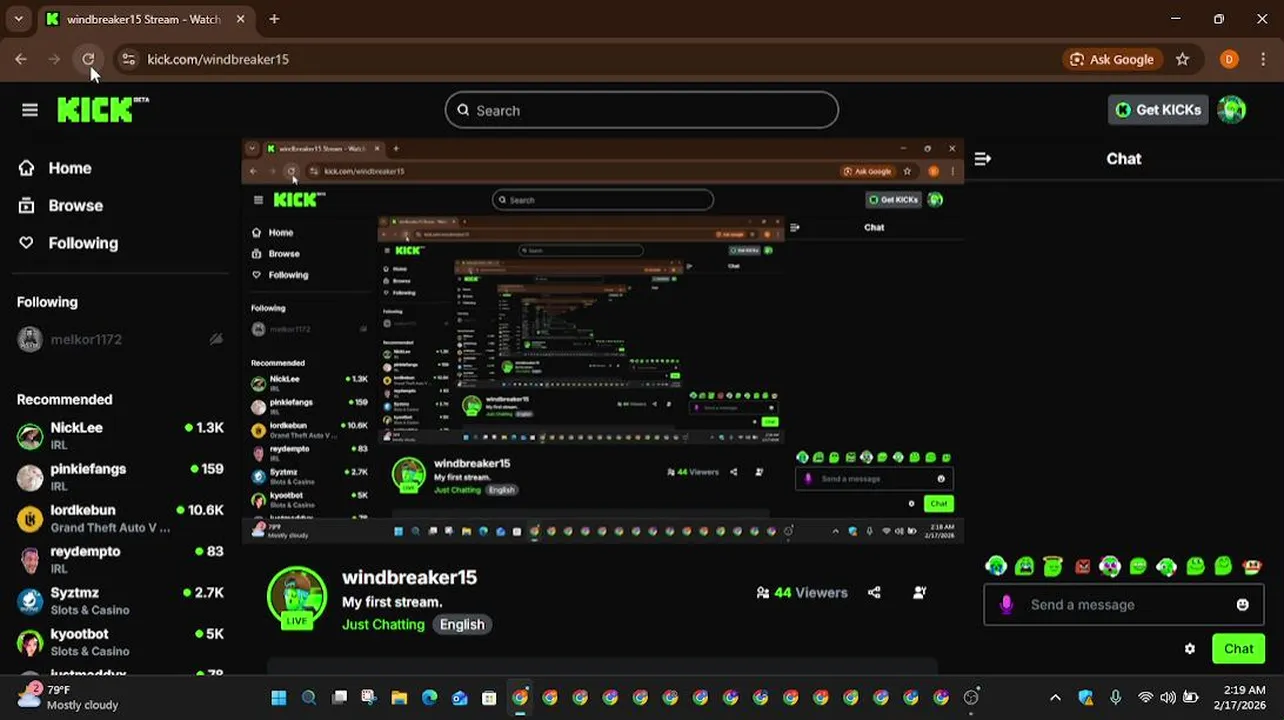Open the lordkebun recommended channel
Screen dimensions: 1284x720
120,518
